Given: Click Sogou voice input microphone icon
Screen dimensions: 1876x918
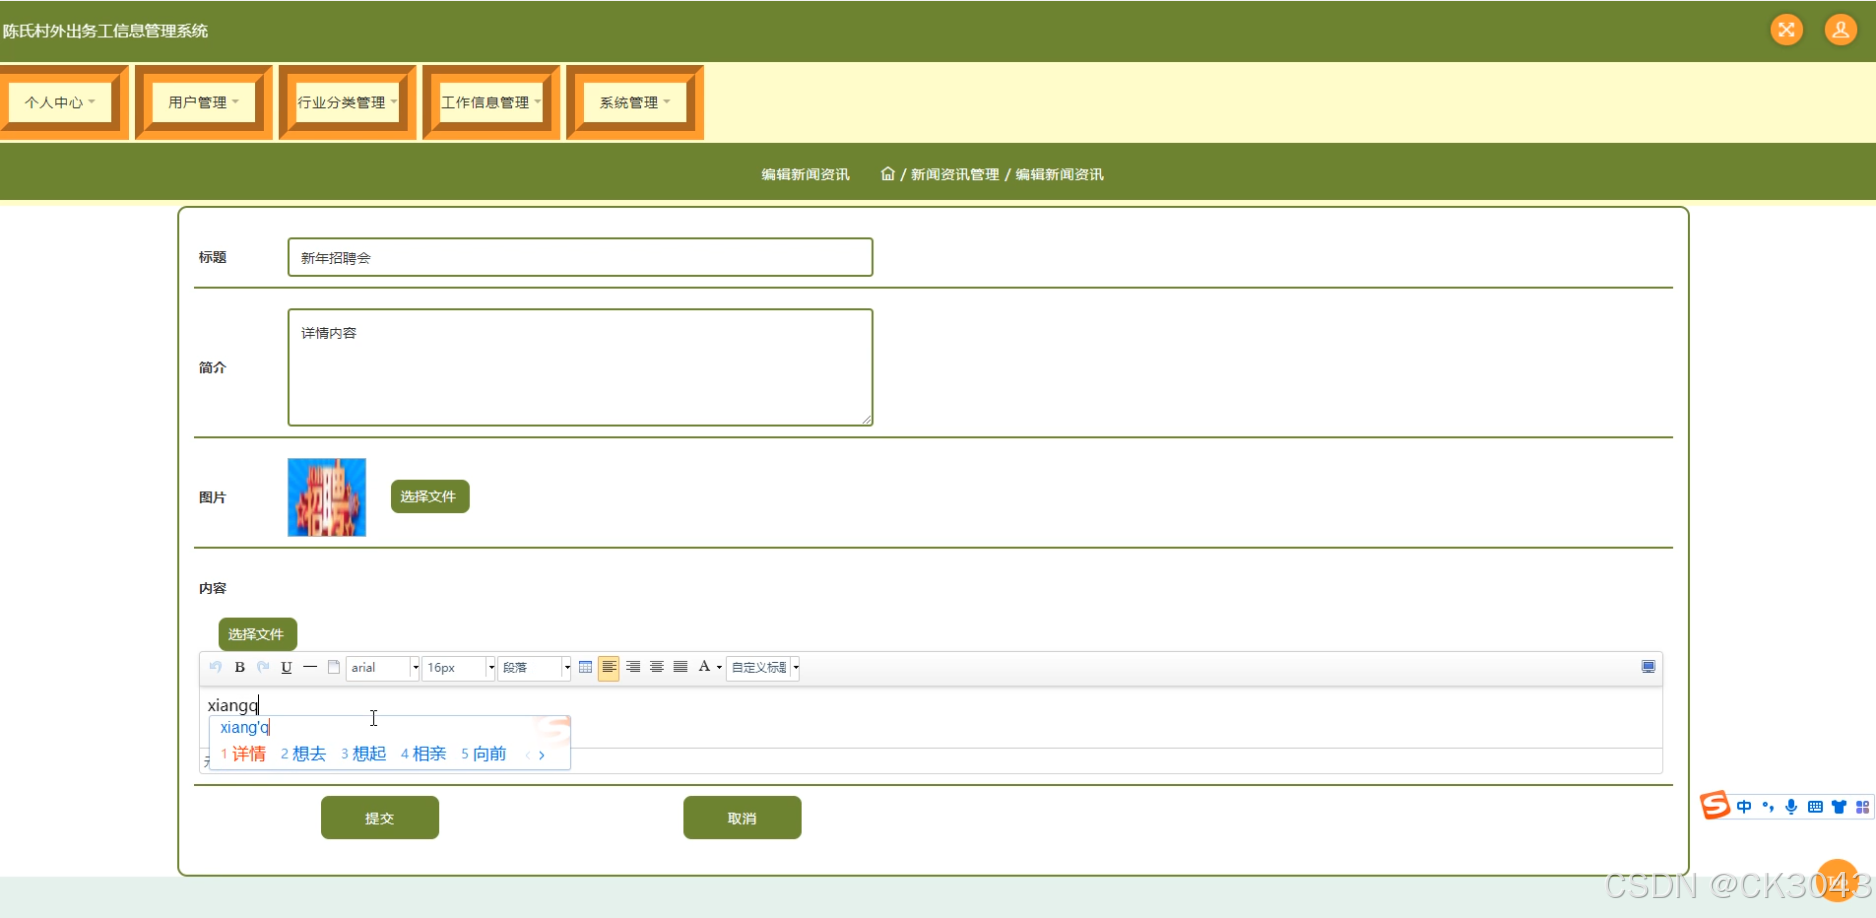Looking at the screenshot, I should coord(1791,807).
